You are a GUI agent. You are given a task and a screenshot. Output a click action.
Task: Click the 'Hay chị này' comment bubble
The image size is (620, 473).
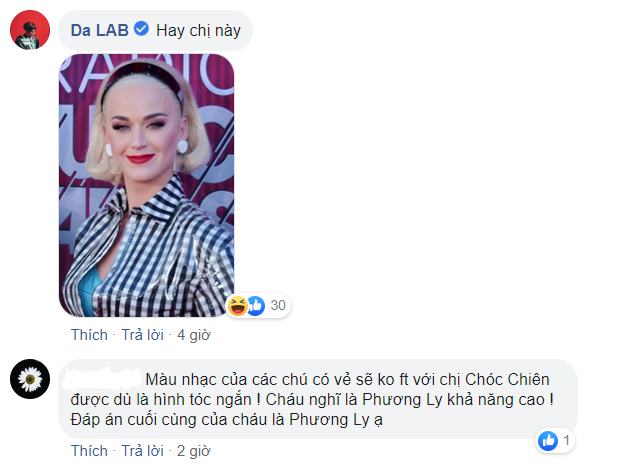(155, 30)
